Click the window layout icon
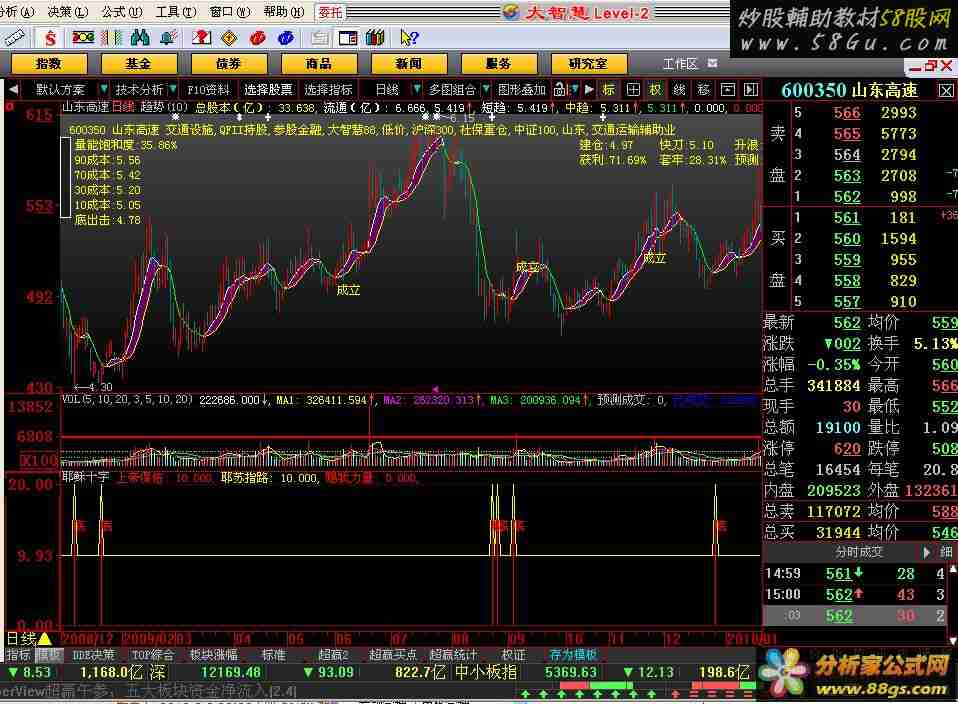 pos(348,38)
